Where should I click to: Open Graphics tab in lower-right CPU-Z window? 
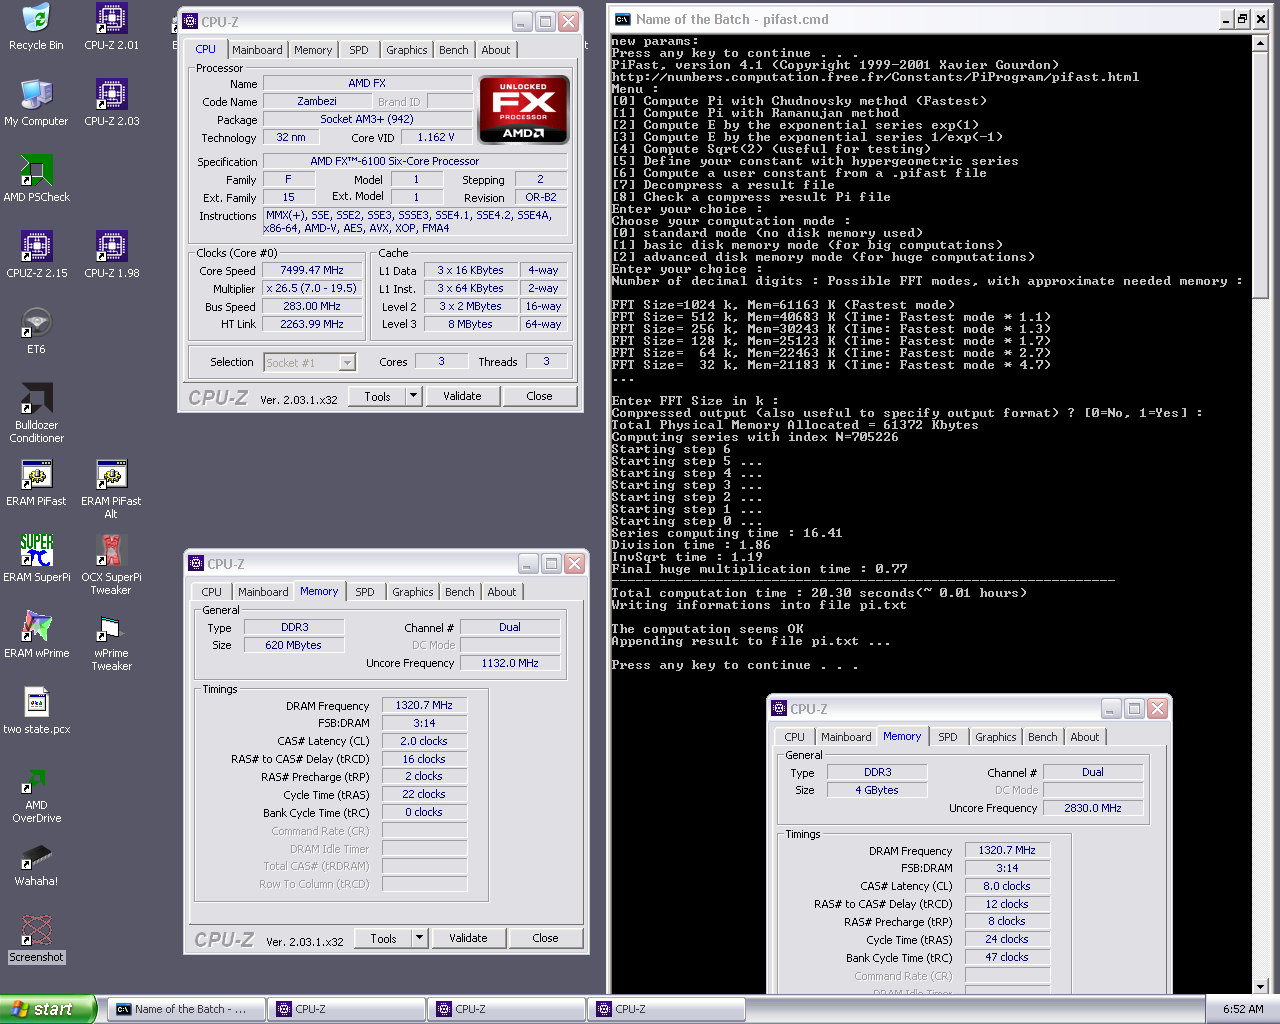click(996, 737)
